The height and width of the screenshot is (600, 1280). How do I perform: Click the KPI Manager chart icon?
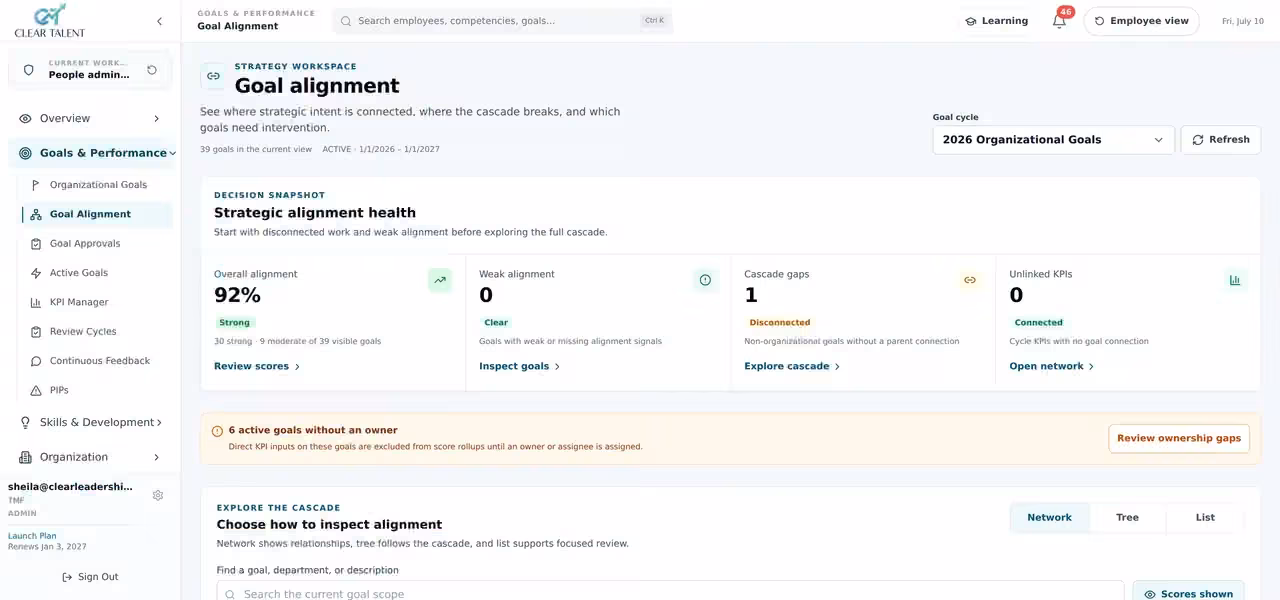[x=36, y=302]
